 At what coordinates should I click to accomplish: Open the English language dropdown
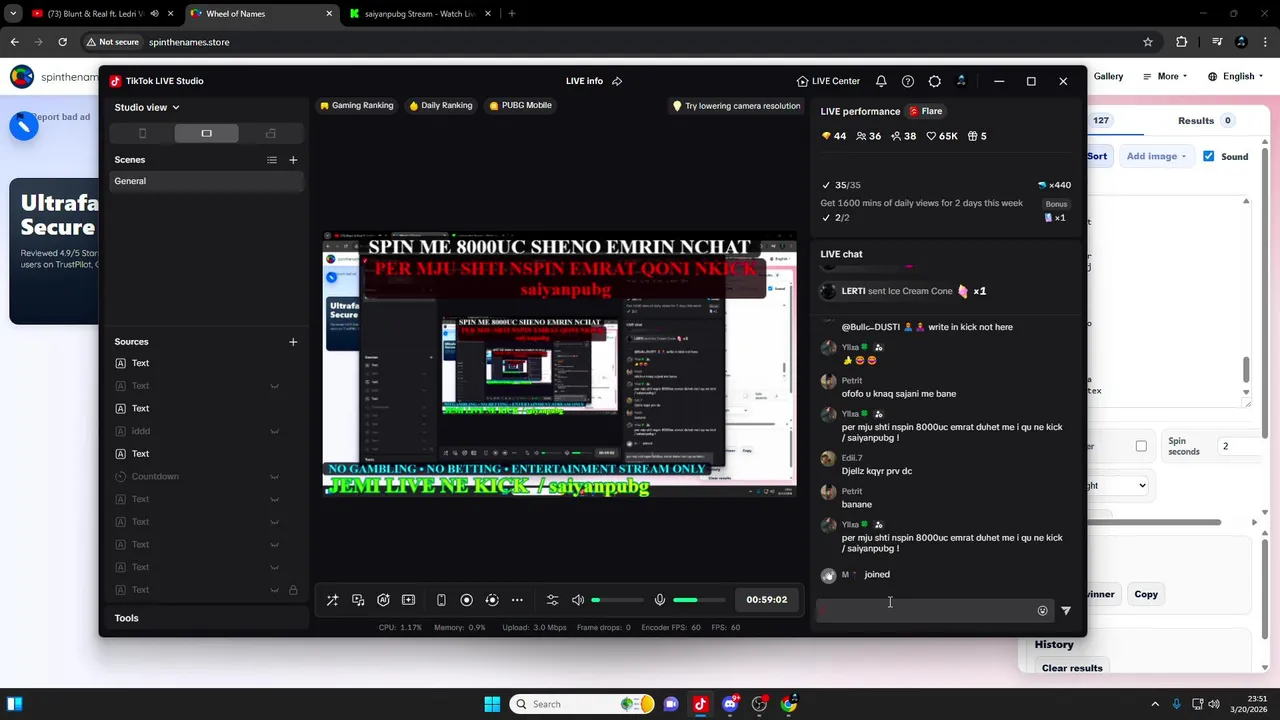[1237, 76]
